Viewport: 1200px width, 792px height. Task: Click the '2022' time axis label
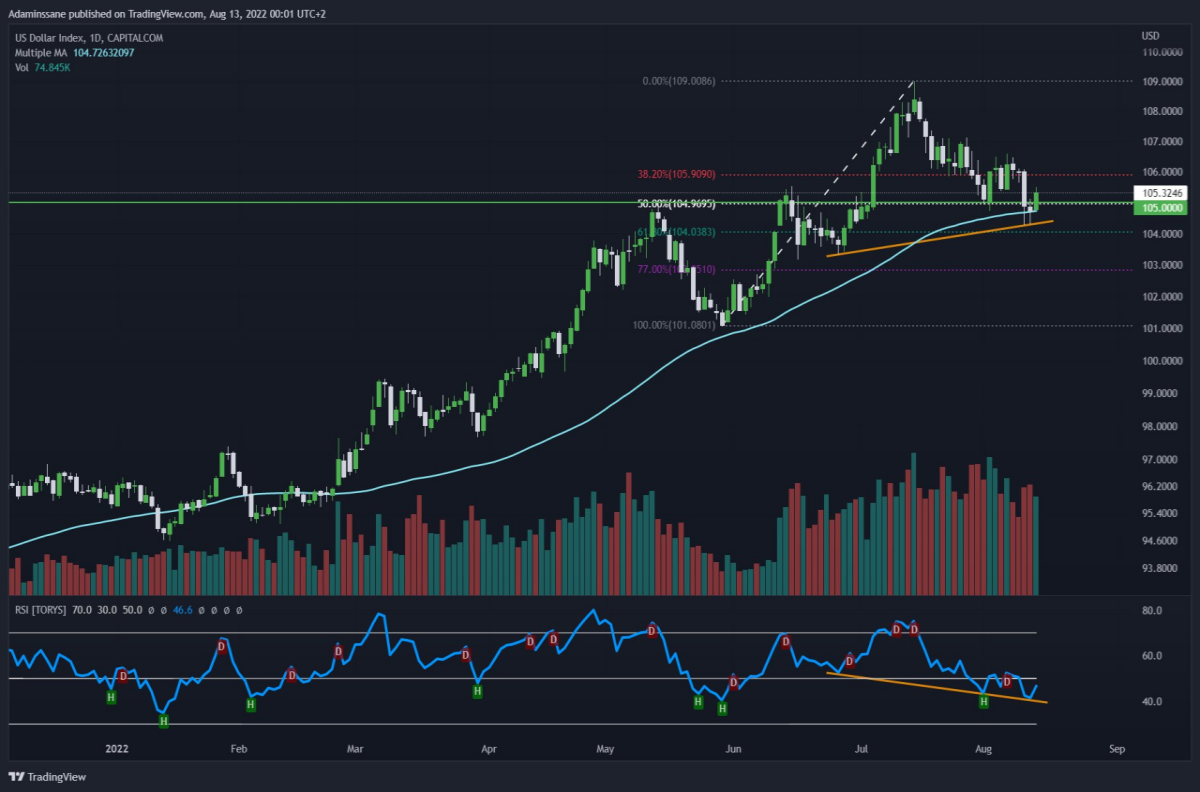(x=117, y=748)
